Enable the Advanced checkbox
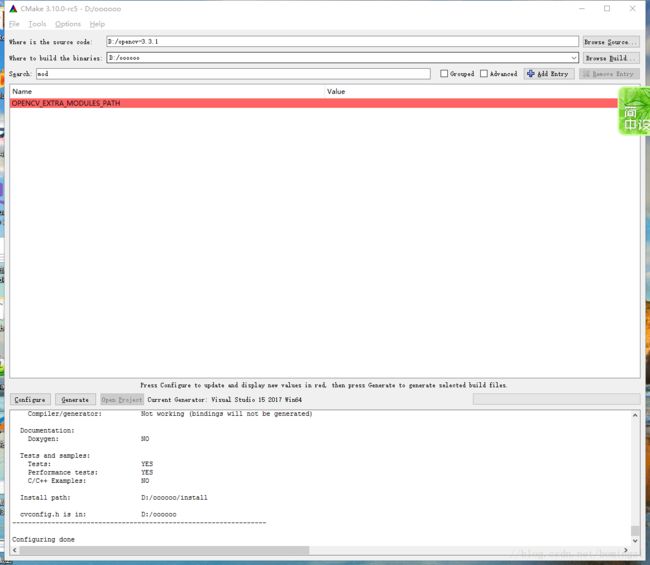 tap(484, 74)
